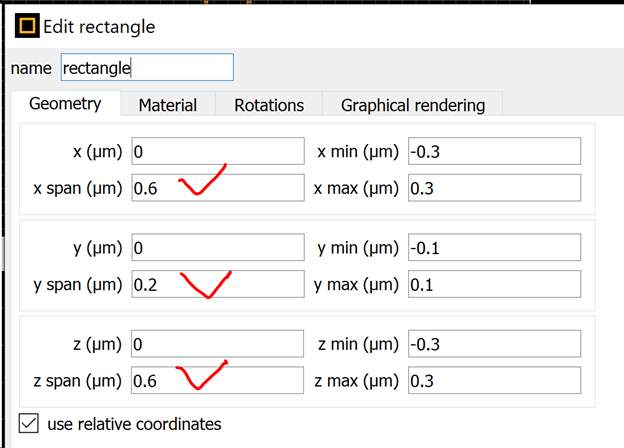This screenshot has width=624, height=448.
Task: Click the y (μm) position field
Action: [x=218, y=247]
